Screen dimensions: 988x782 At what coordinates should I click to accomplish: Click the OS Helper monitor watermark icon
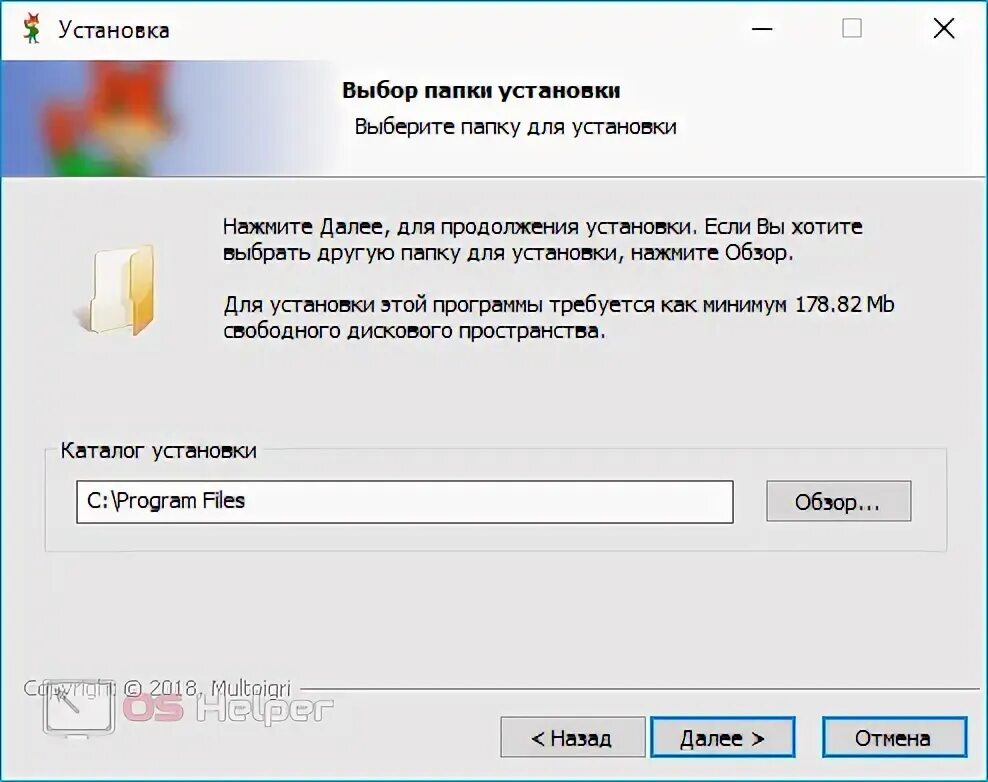click(x=79, y=708)
